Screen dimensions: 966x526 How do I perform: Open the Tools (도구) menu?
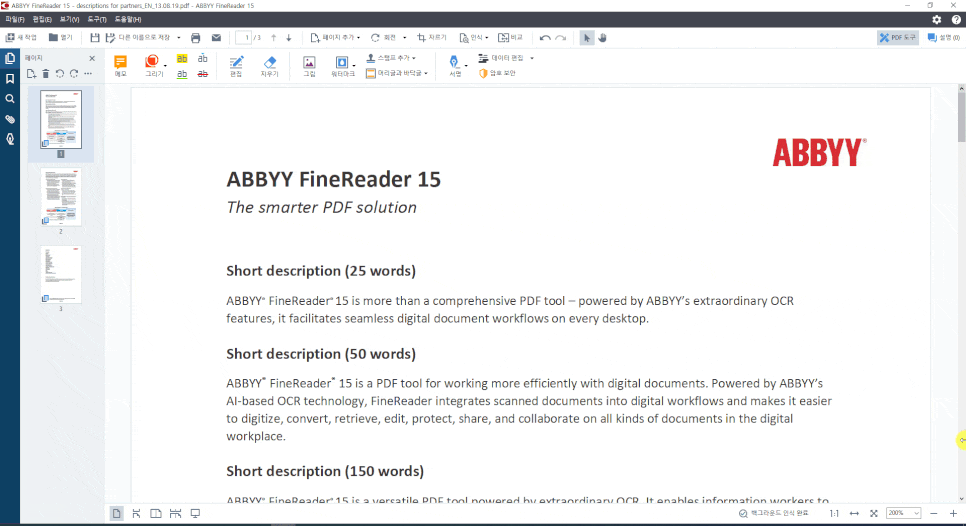pyautogui.click(x=97, y=20)
